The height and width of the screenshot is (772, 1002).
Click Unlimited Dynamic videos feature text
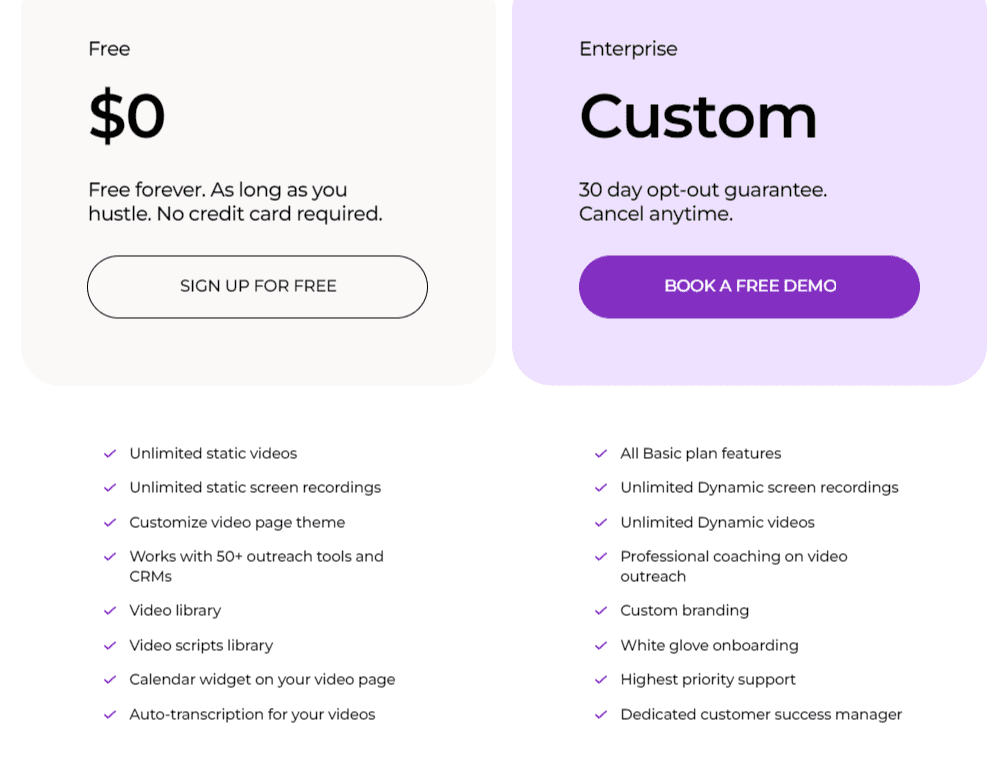click(717, 523)
